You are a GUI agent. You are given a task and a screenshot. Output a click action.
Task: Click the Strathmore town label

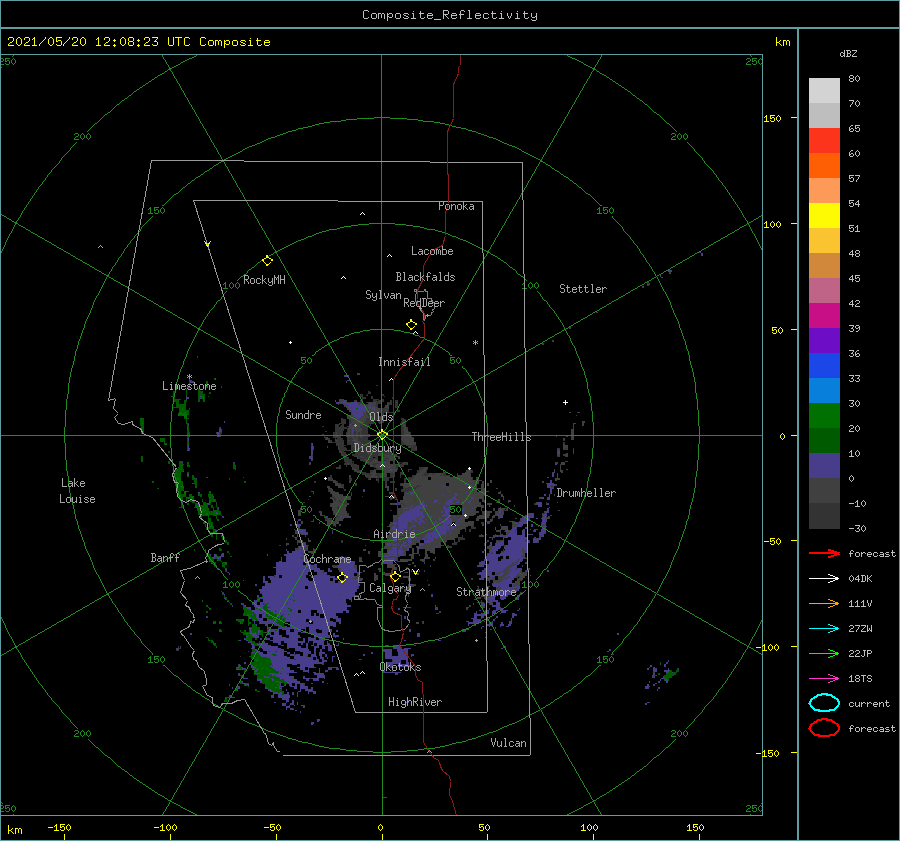(x=486, y=592)
